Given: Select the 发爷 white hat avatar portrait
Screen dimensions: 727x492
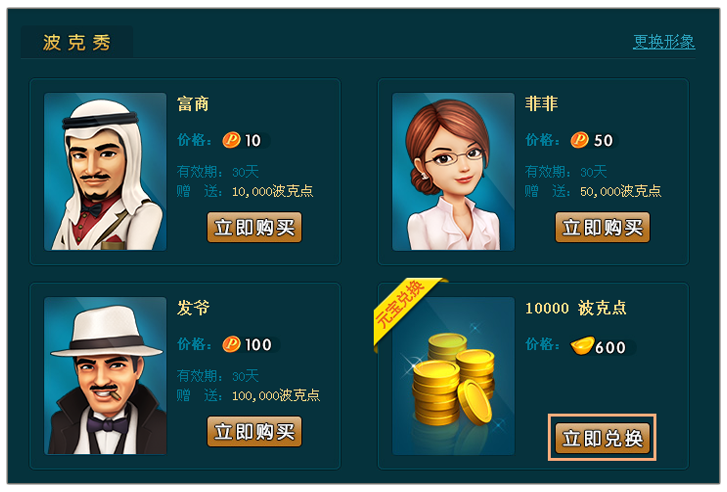Looking at the screenshot, I should coord(105,376).
